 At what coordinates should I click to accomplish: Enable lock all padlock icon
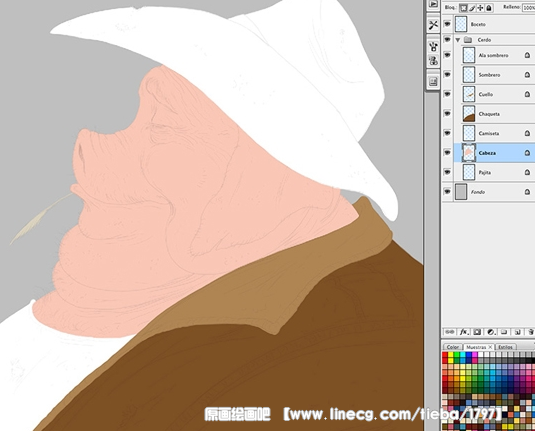(489, 8)
